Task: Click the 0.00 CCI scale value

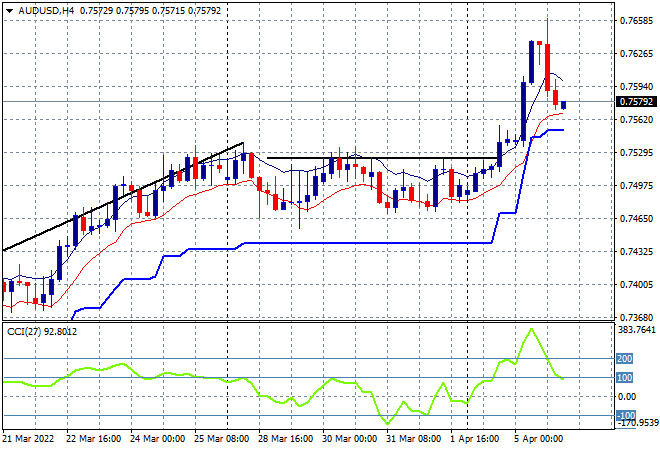Action: 627,397
